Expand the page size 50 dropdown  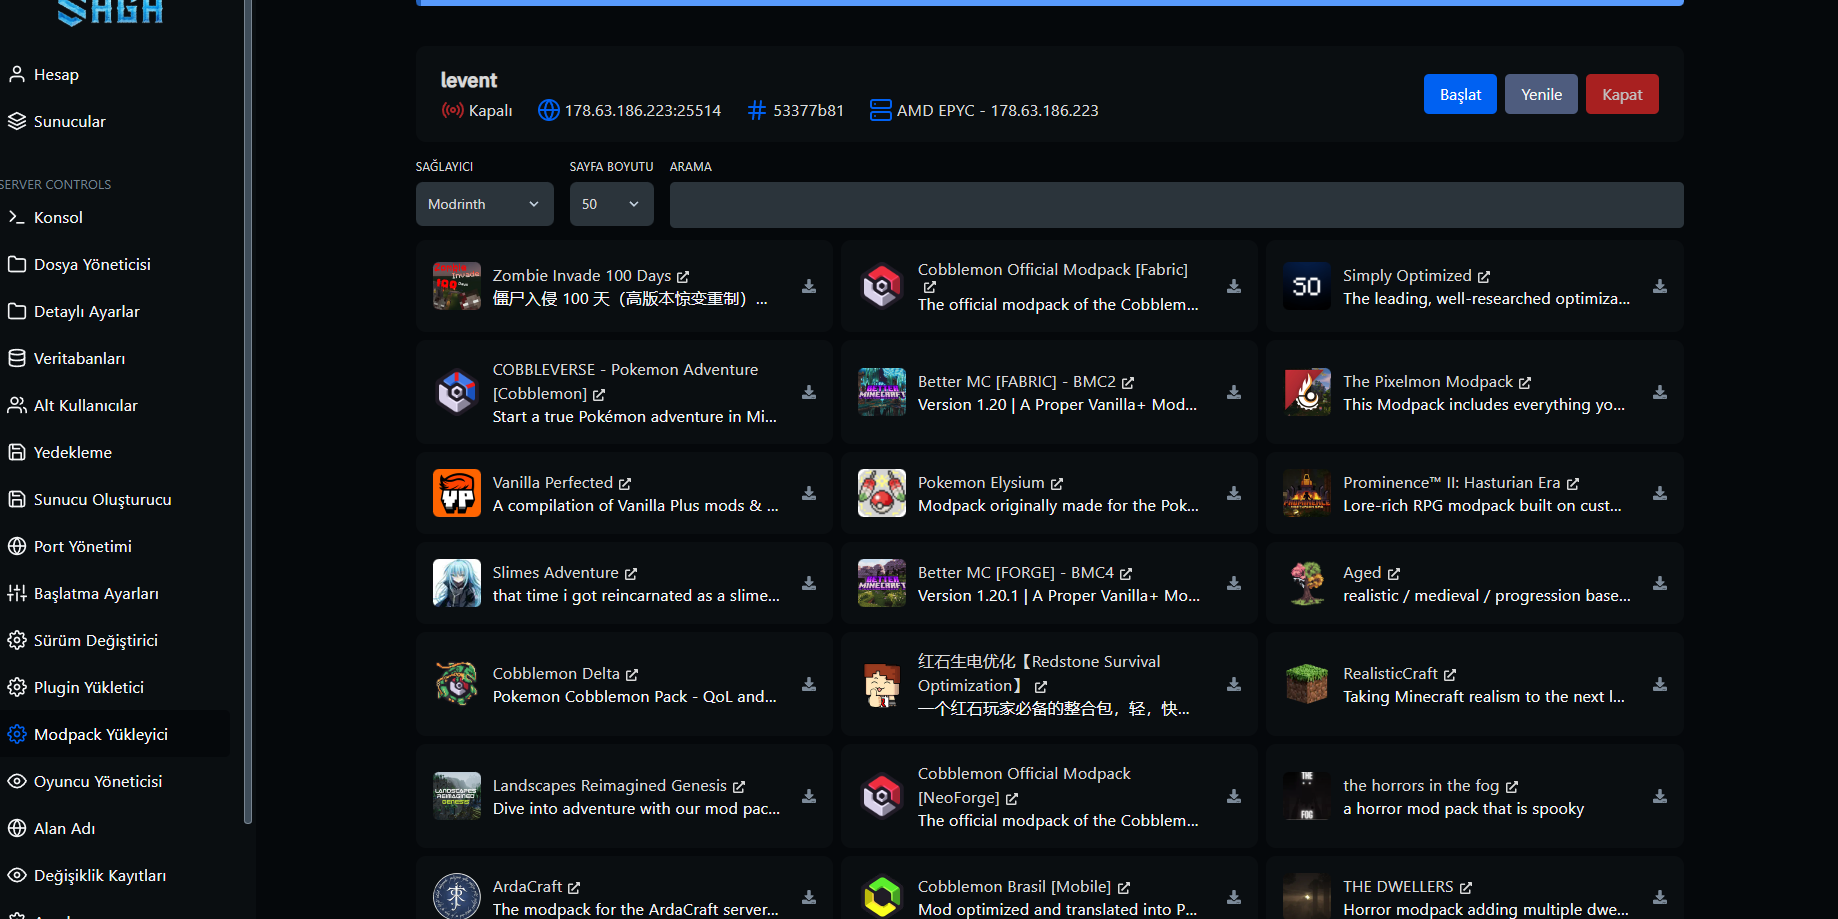pyautogui.click(x=612, y=204)
